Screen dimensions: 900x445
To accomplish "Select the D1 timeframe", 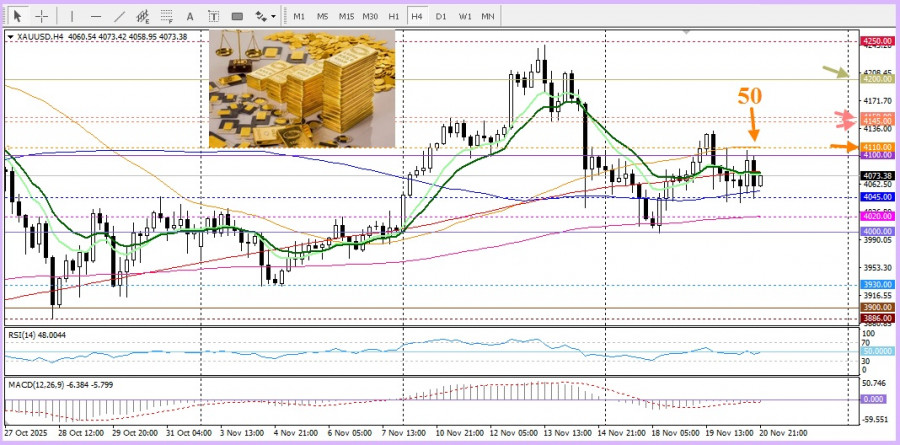I will (x=441, y=16).
